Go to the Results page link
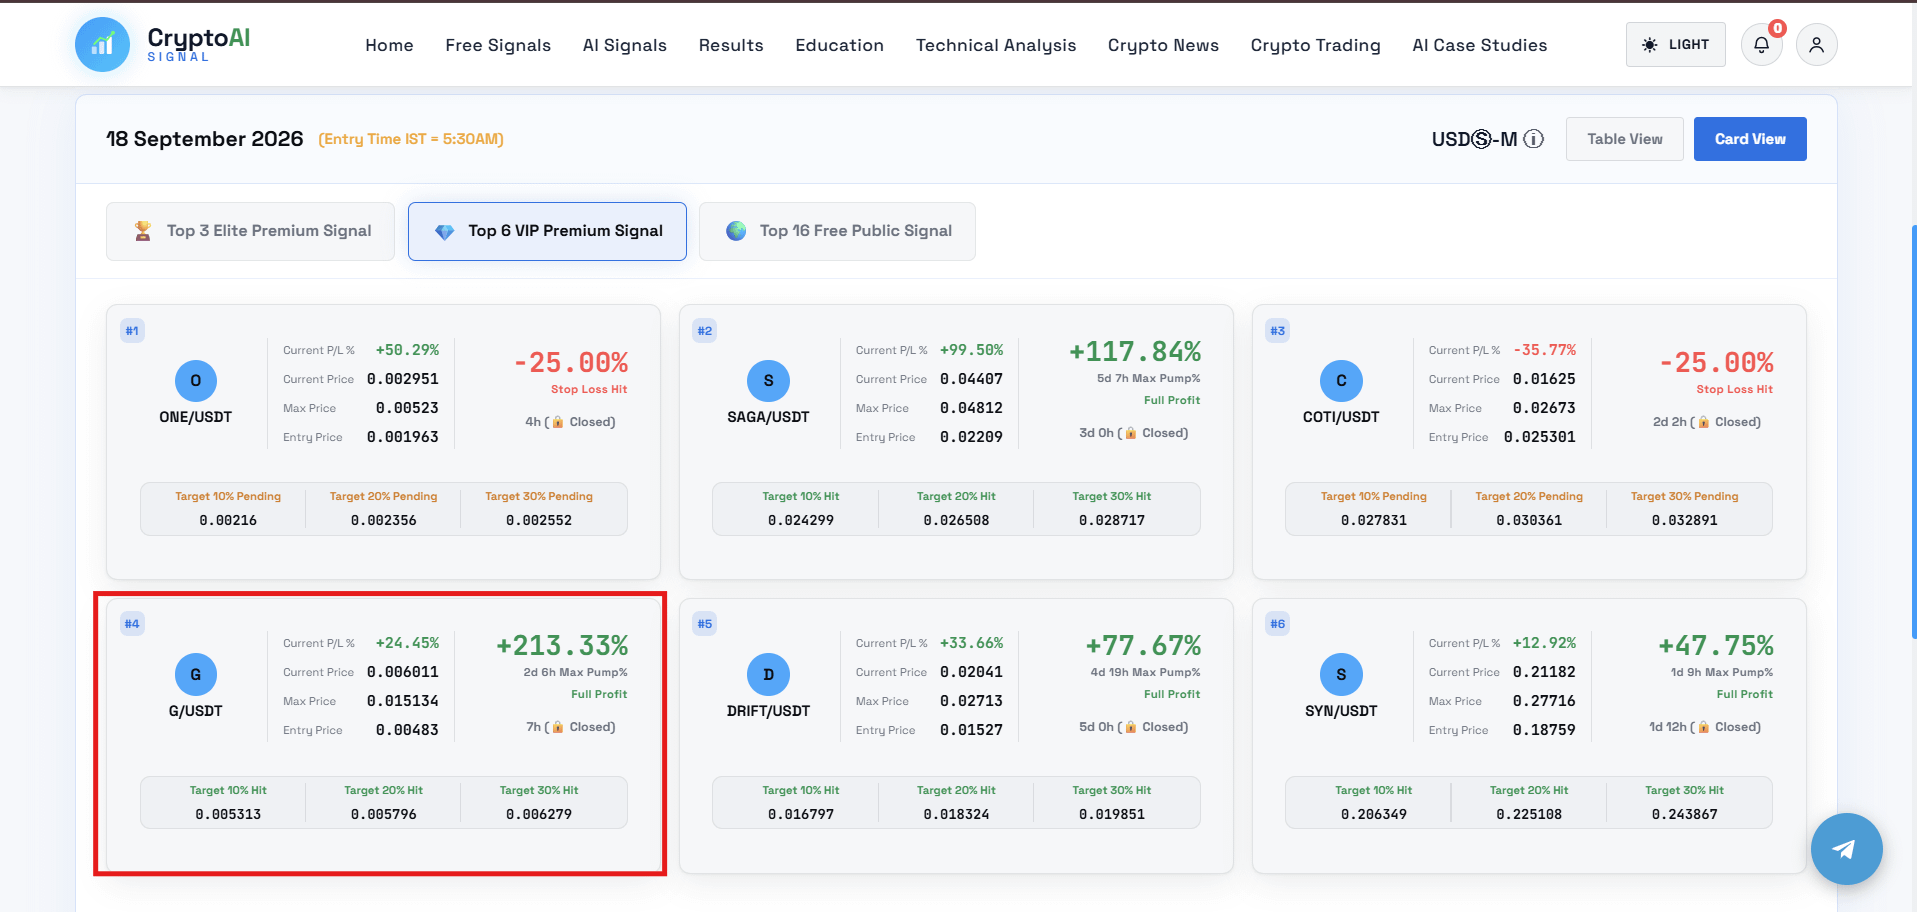The height and width of the screenshot is (912, 1917). pos(731,45)
